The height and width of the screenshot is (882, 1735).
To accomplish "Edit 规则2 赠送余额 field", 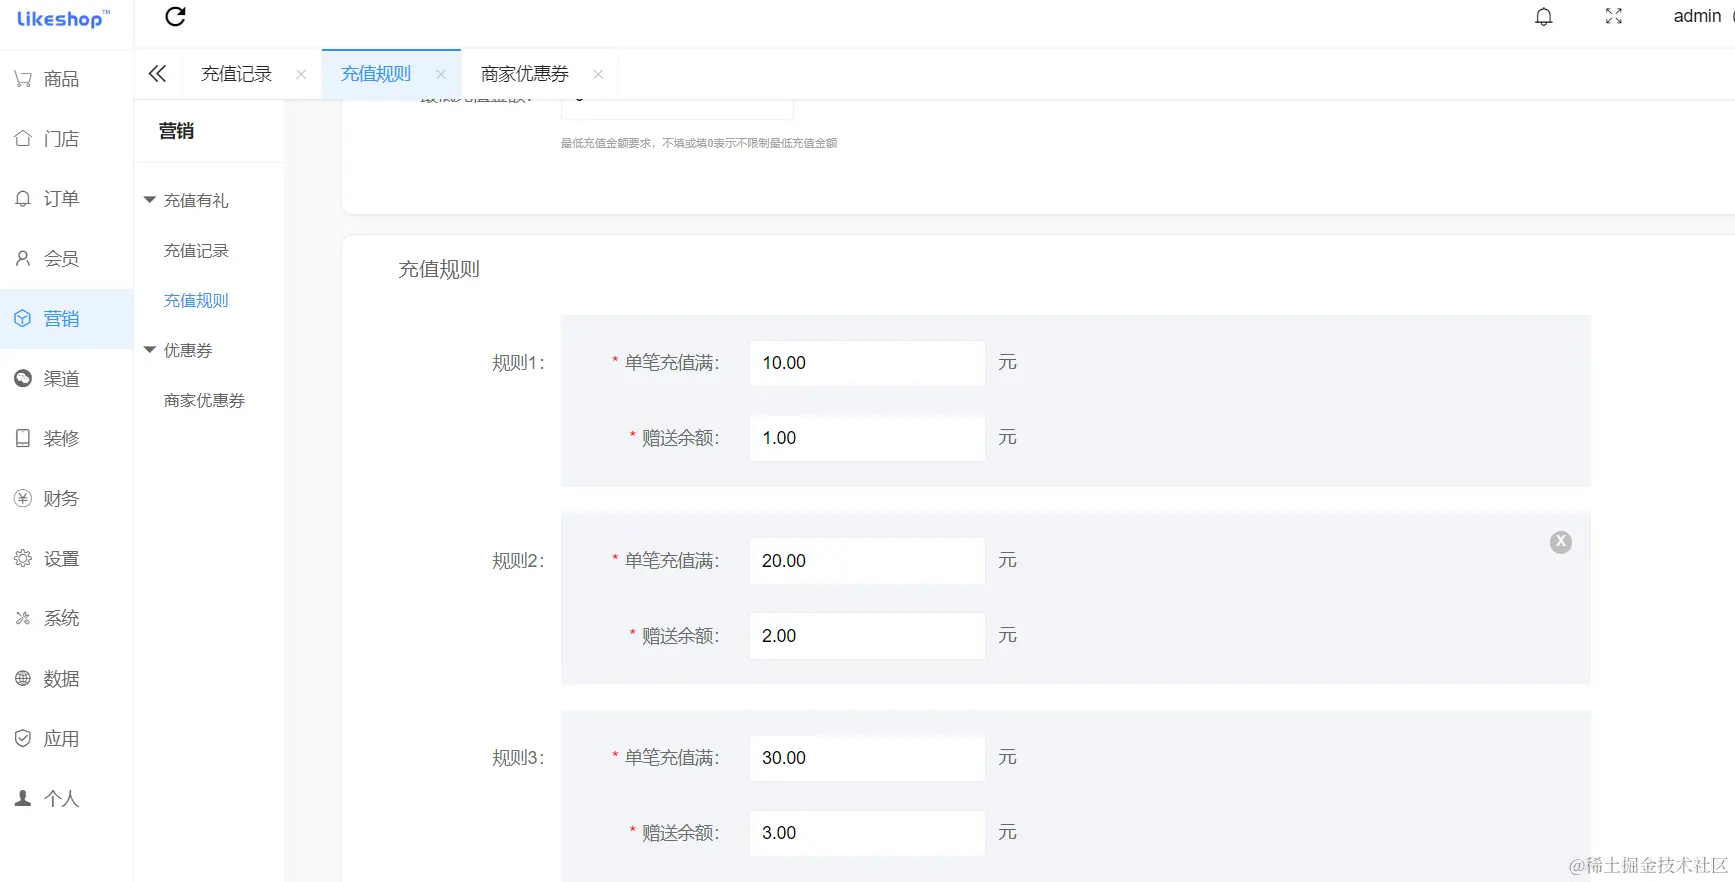I will 867,636.
